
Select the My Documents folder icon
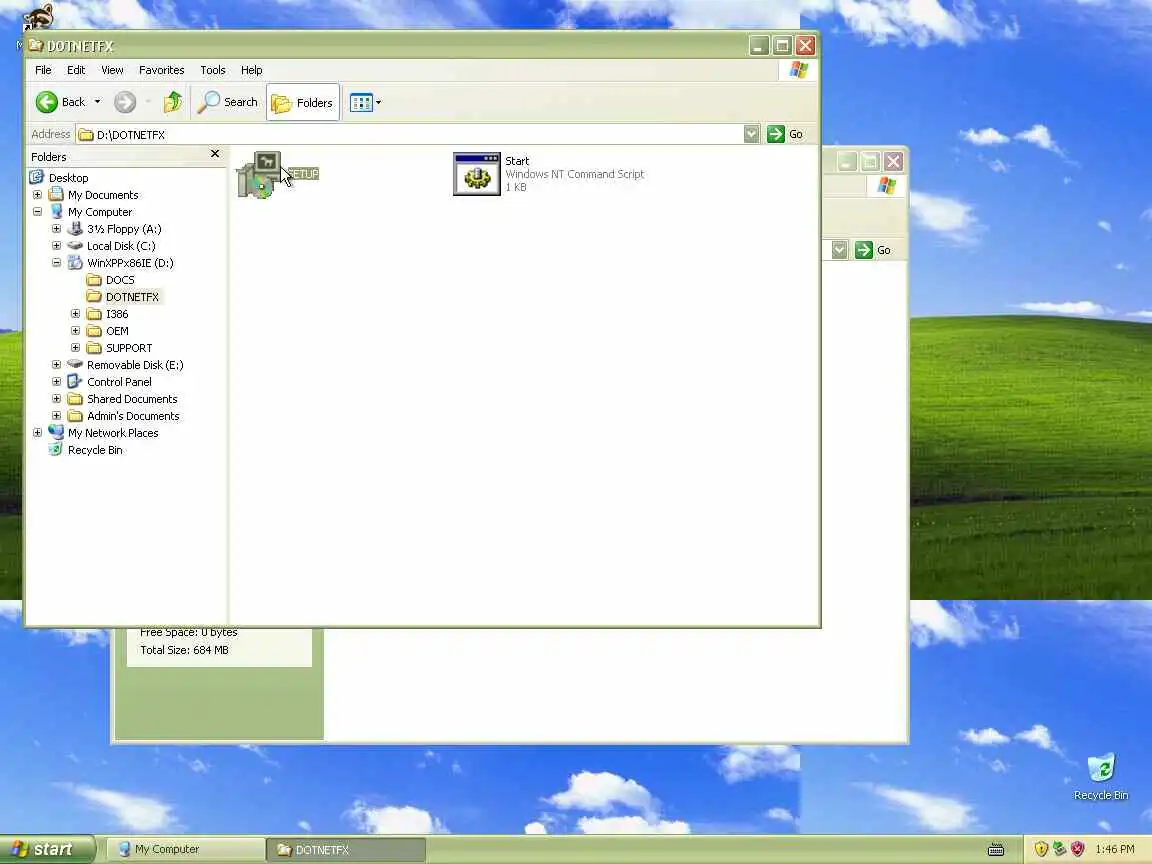coord(56,195)
